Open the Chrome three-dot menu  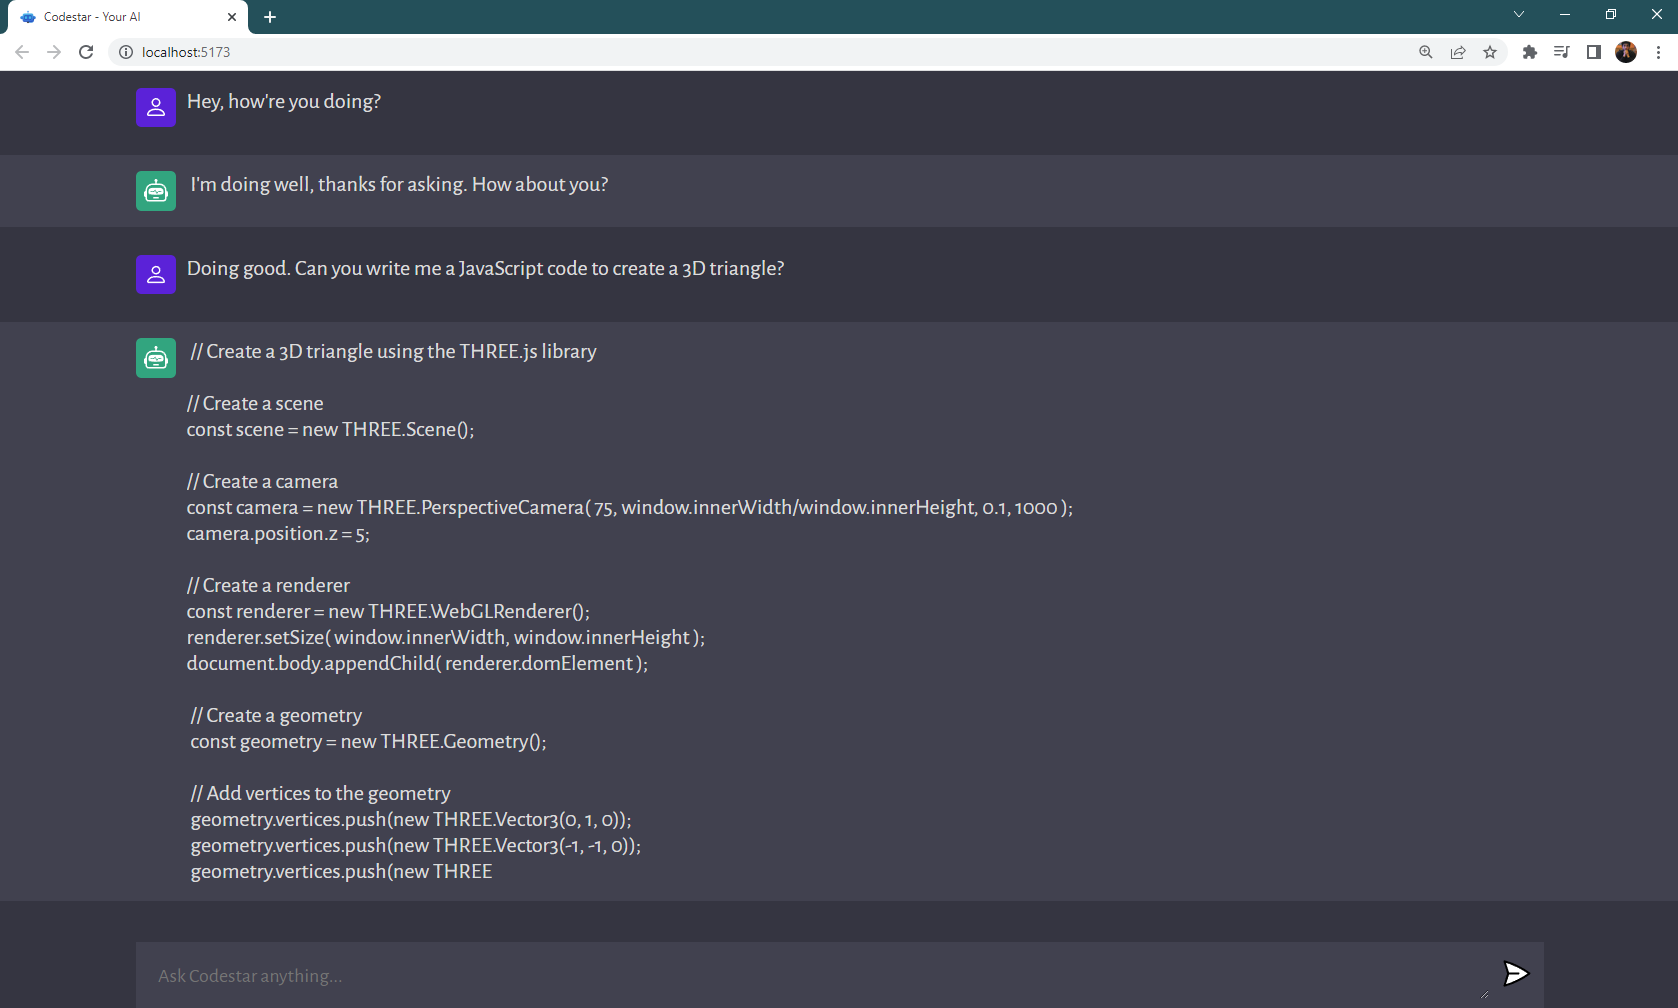tap(1658, 52)
